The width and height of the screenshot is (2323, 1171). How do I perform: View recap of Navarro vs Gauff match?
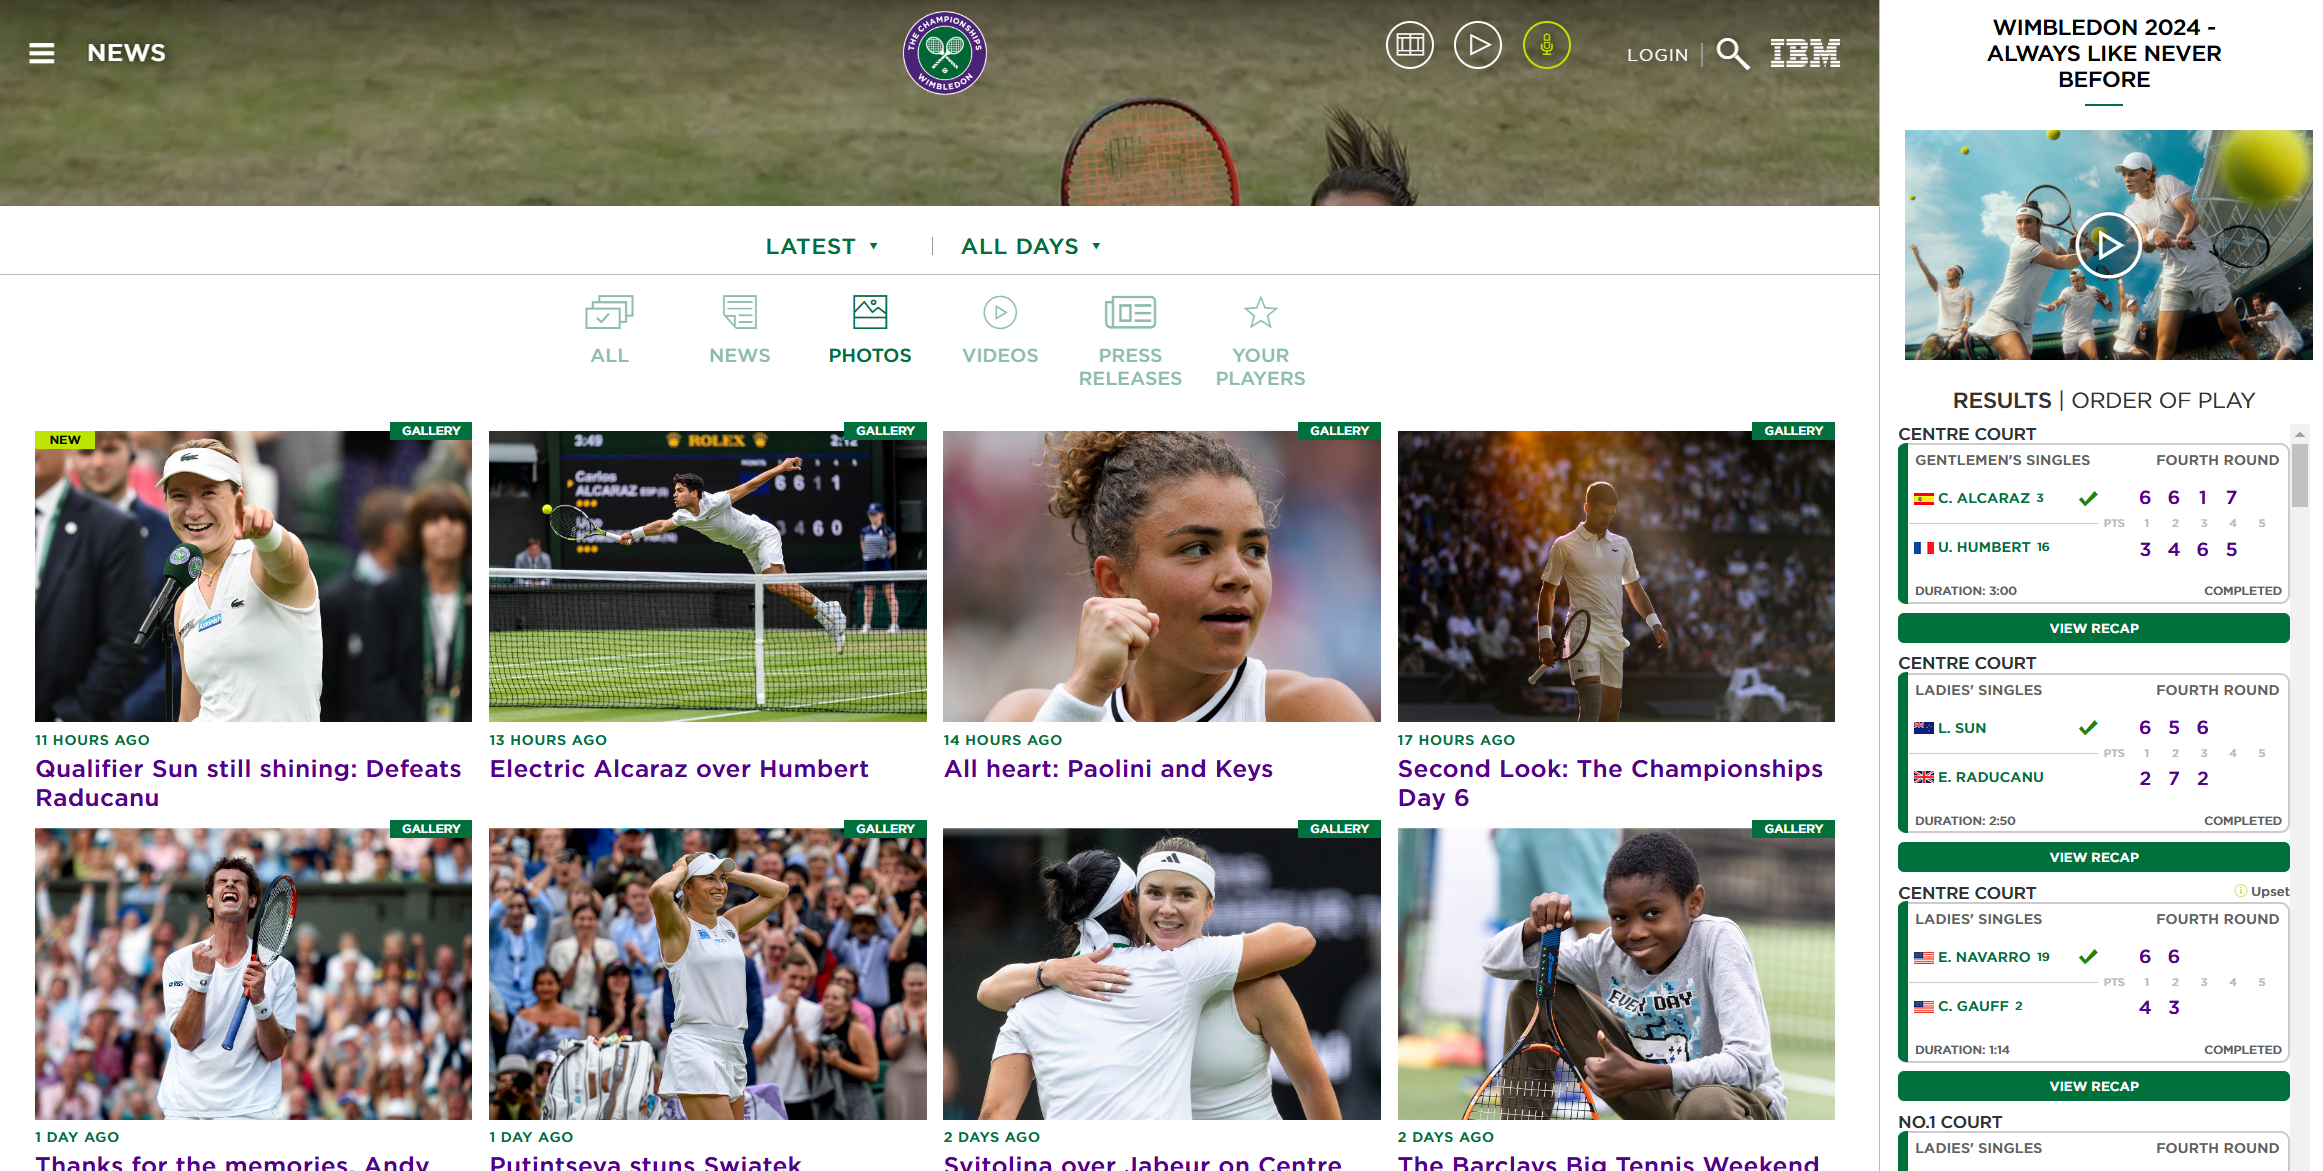point(2093,1086)
